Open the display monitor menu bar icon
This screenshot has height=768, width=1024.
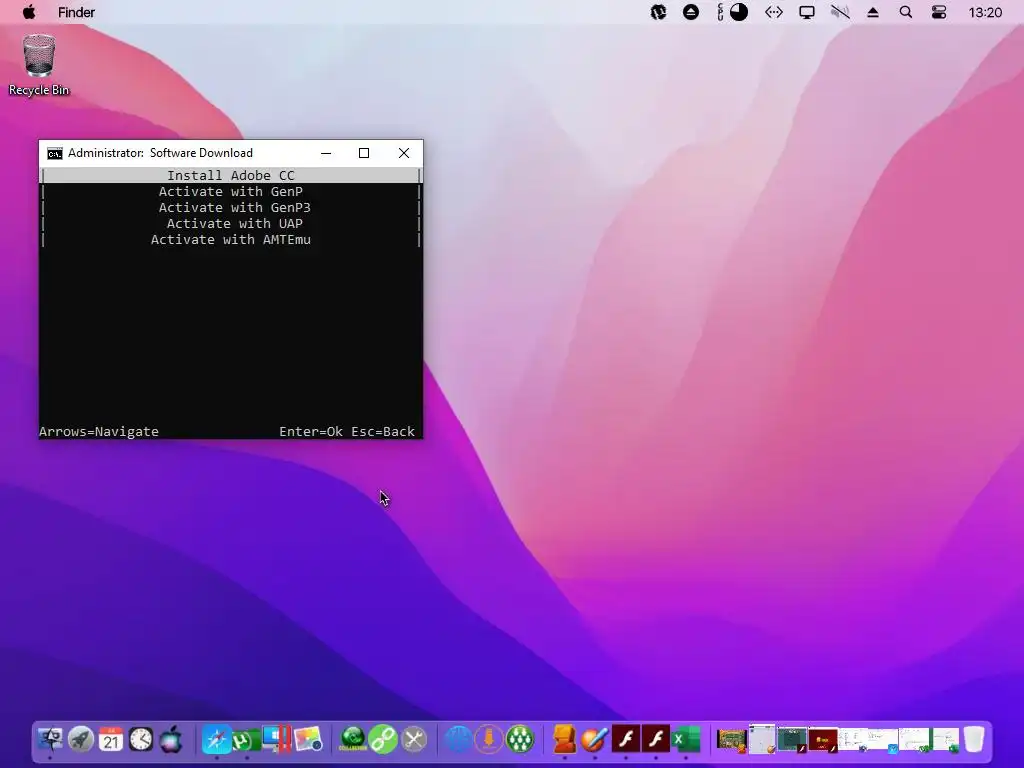807,12
